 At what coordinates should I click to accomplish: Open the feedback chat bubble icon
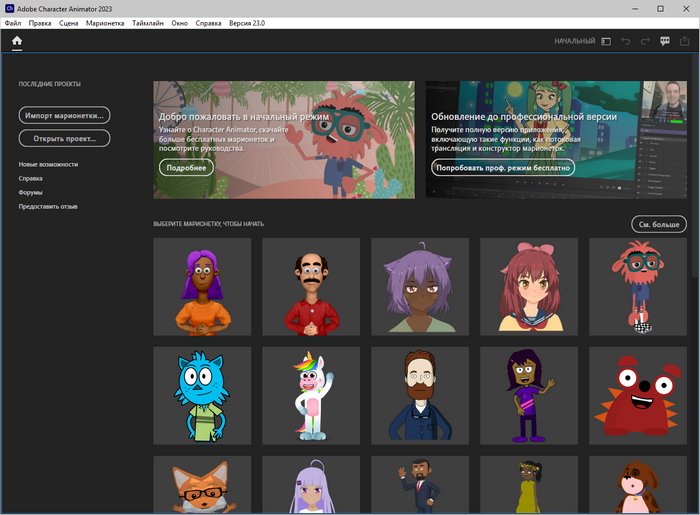point(665,41)
